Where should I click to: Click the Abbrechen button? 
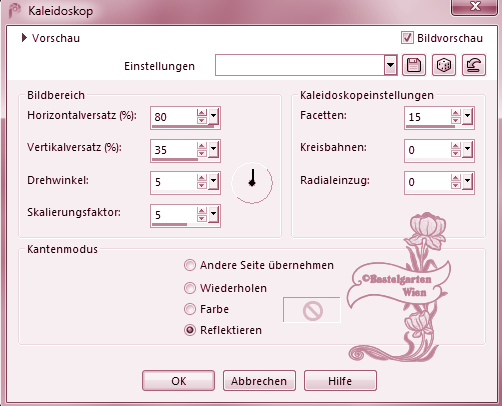[259, 381]
